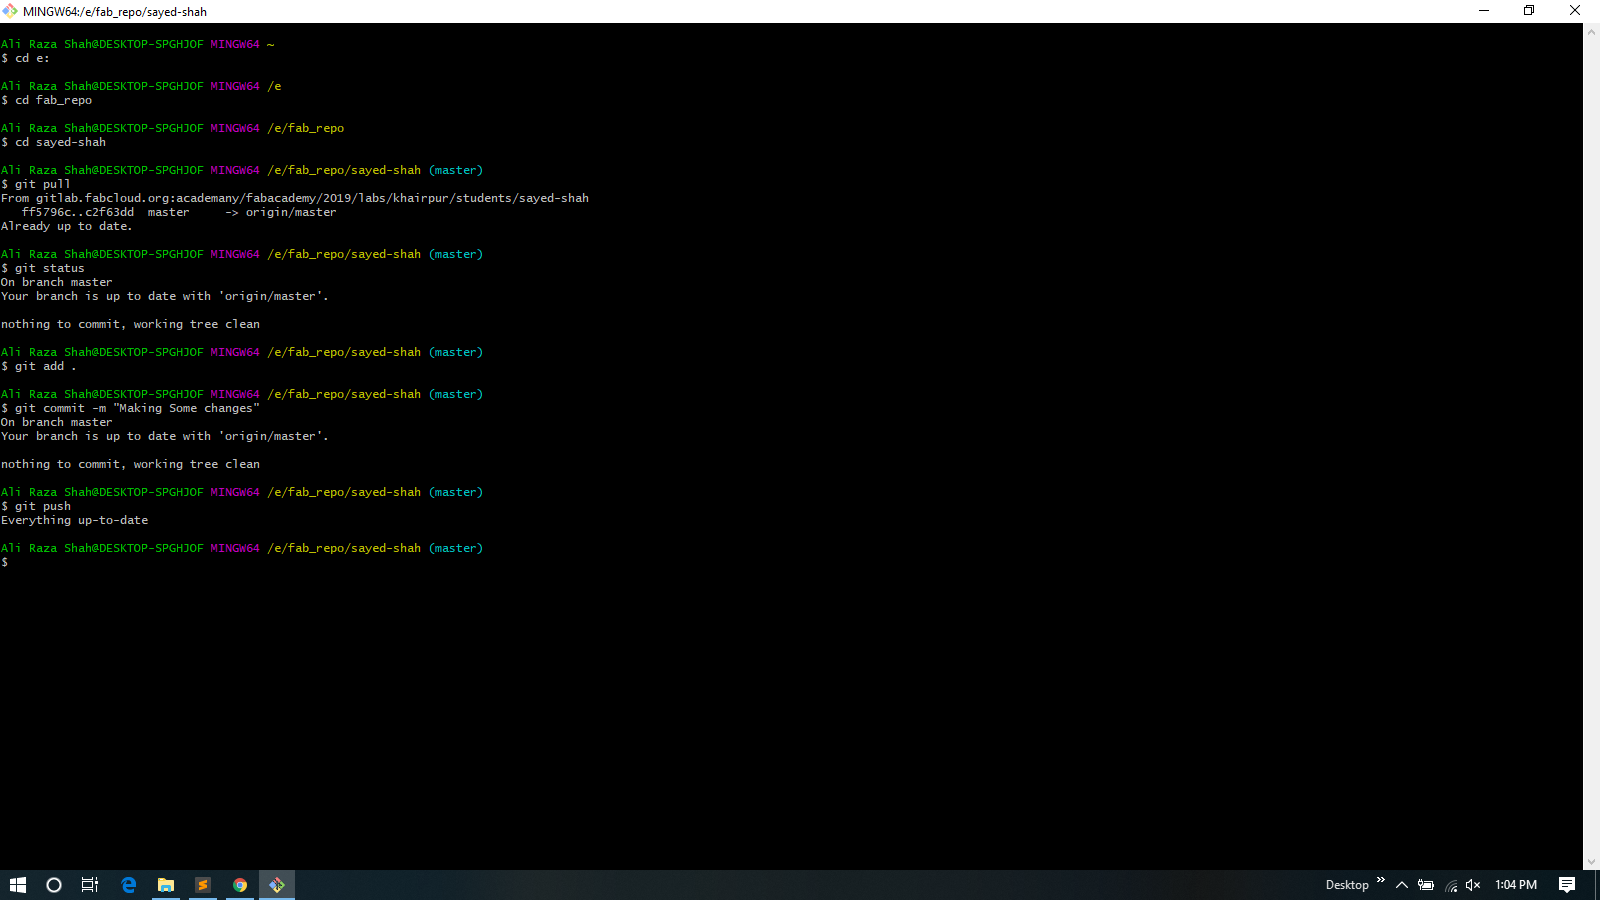Expand the Desktop toolbar chevron
The image size is (1600, 900).
pyautogui.click(x=1381, y=880)
